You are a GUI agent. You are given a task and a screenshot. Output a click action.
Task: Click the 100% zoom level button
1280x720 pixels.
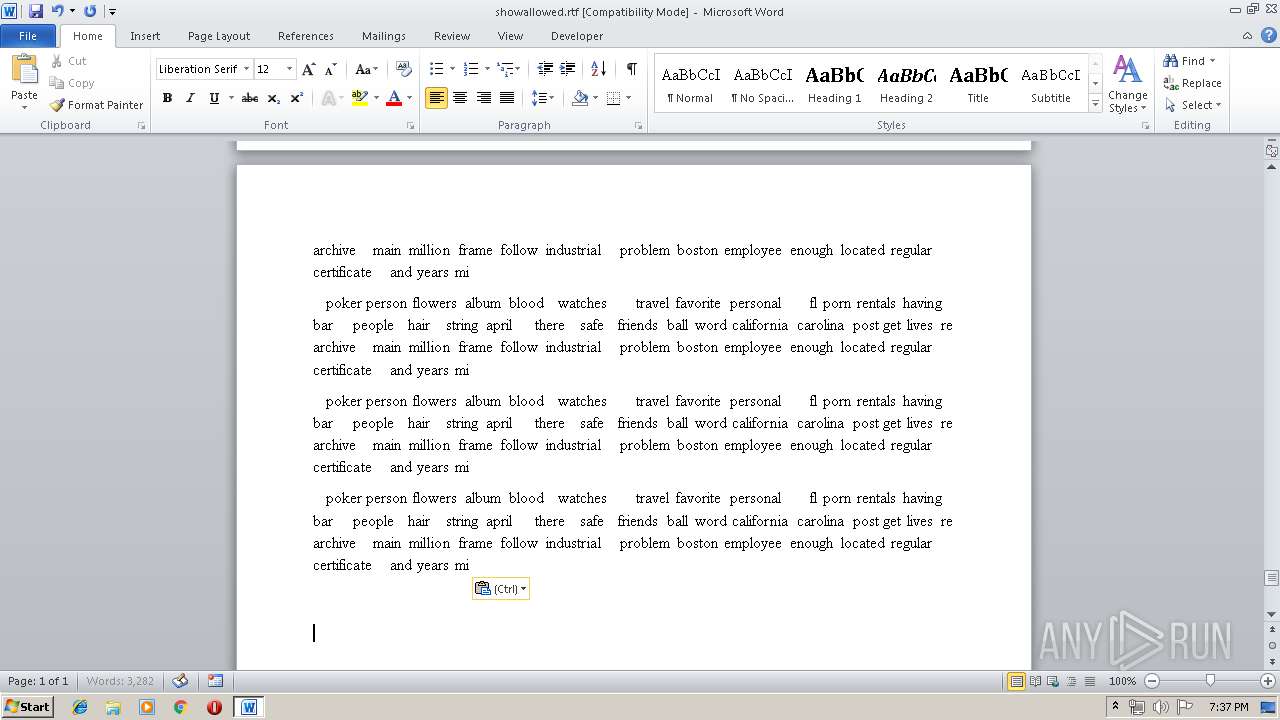pyautogui.click(x=1123, y=681)
